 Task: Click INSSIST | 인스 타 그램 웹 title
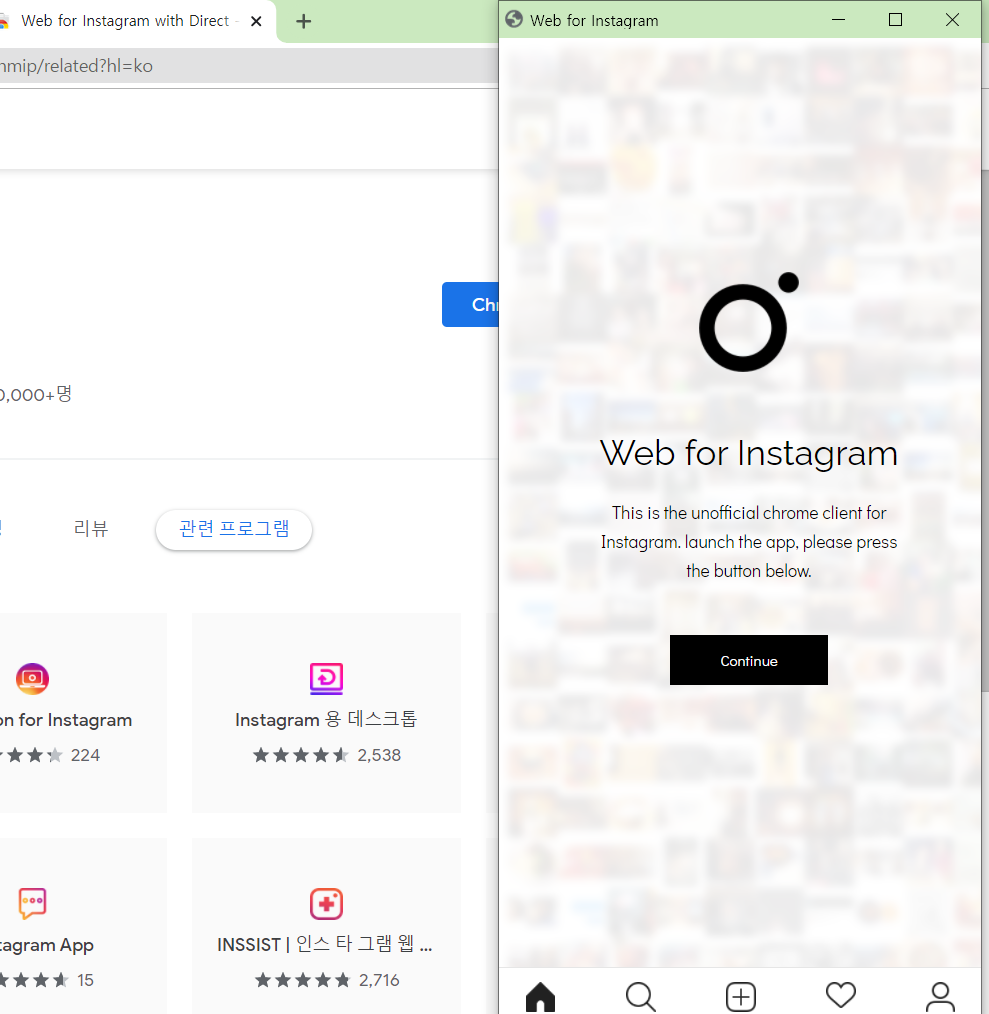pos(325,944)
